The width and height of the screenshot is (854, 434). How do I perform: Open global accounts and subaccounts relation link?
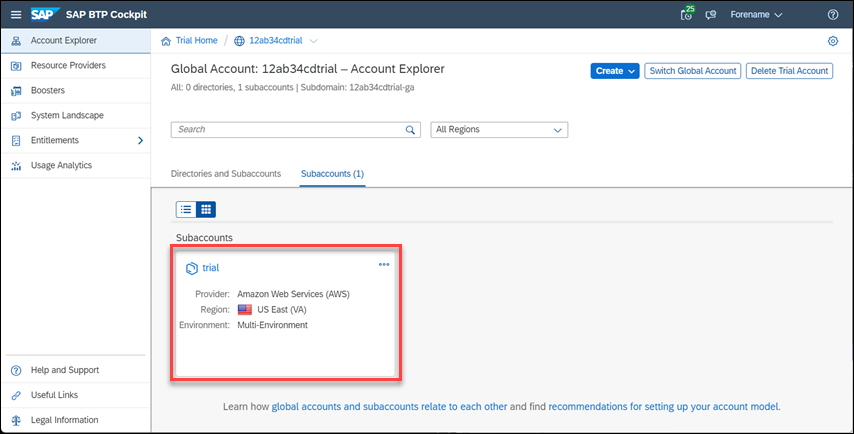point(389,407)
